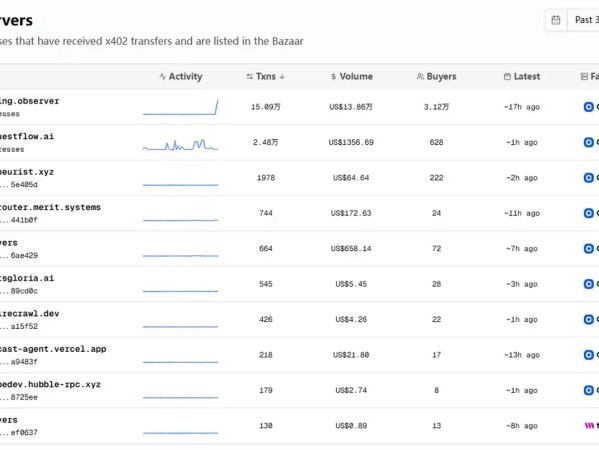Open the sgloria.ai server row
The image size is (599, 450).
(x=300, y=284)
